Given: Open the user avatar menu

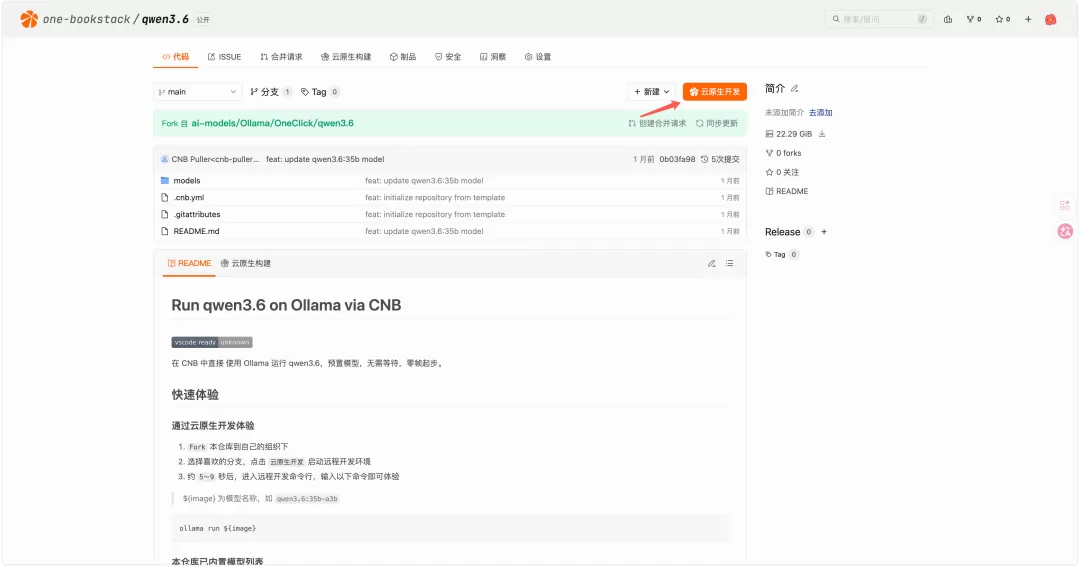Looking at the screenshot, I should 1050,19.
